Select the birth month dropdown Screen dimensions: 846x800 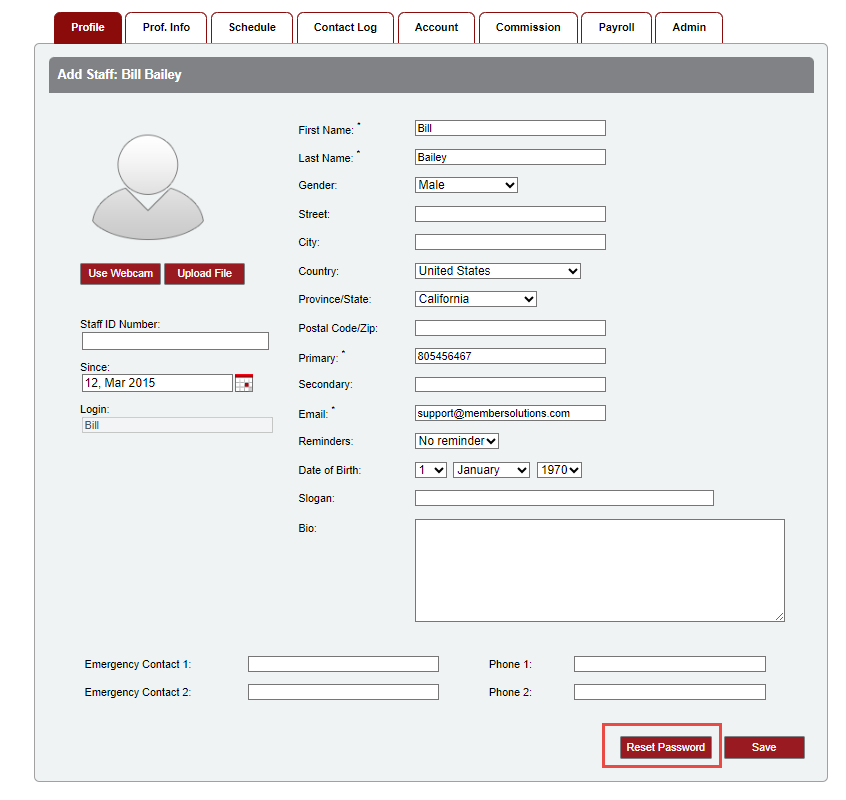[x=491, y=470]
